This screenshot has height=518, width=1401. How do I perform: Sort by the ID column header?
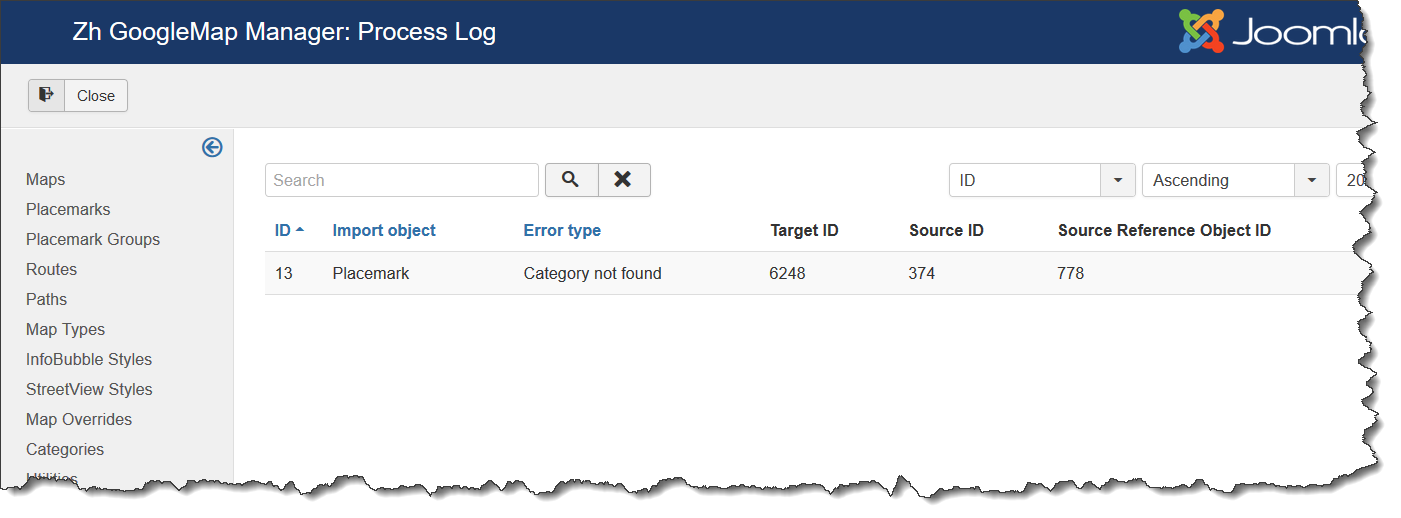click(283, 230)
